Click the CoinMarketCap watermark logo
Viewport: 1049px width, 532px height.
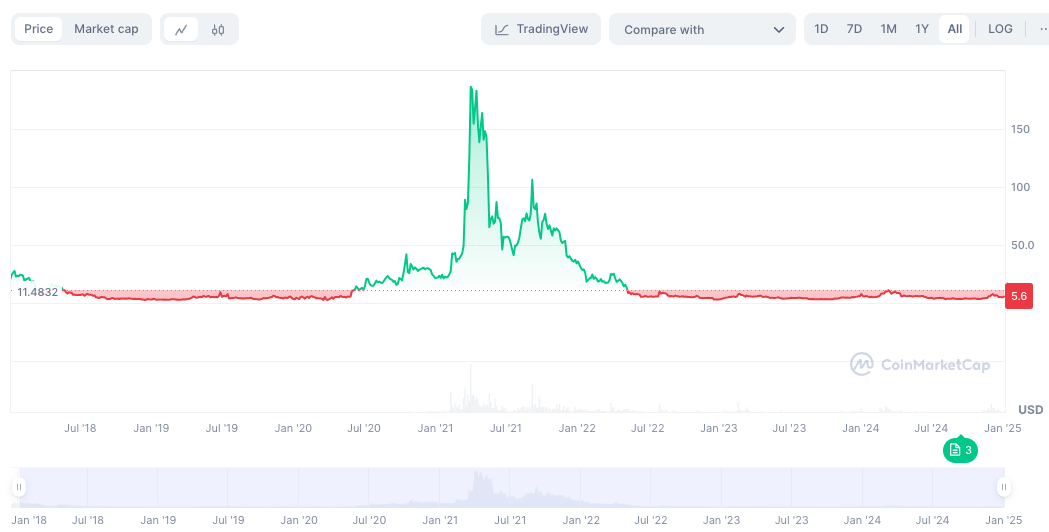coord(920,364)
